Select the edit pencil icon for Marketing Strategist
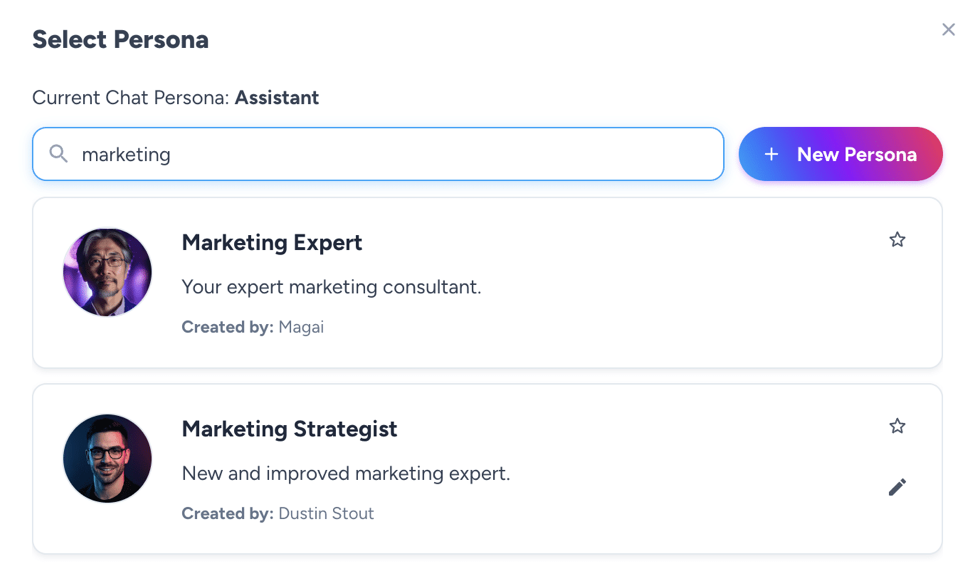974x584 pixels. [897, 487]
